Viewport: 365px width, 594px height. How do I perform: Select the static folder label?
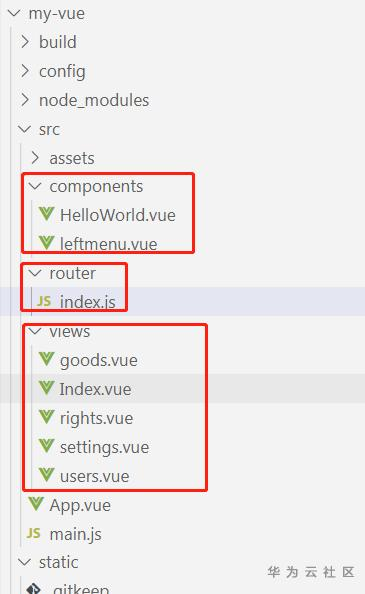point(58,562)
